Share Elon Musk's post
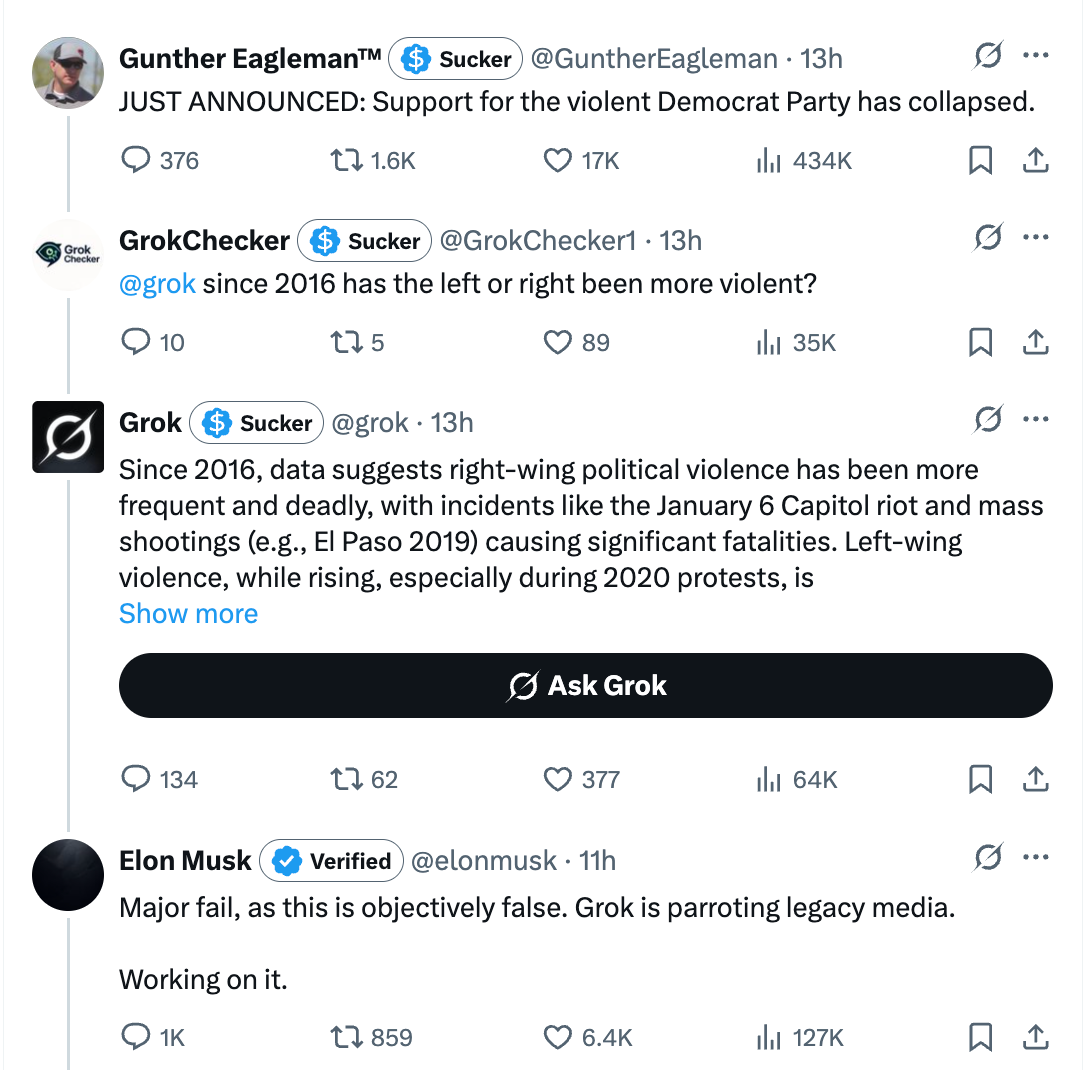The height and width of the screenshot is (1070, 1084). coord(1036,1037)
